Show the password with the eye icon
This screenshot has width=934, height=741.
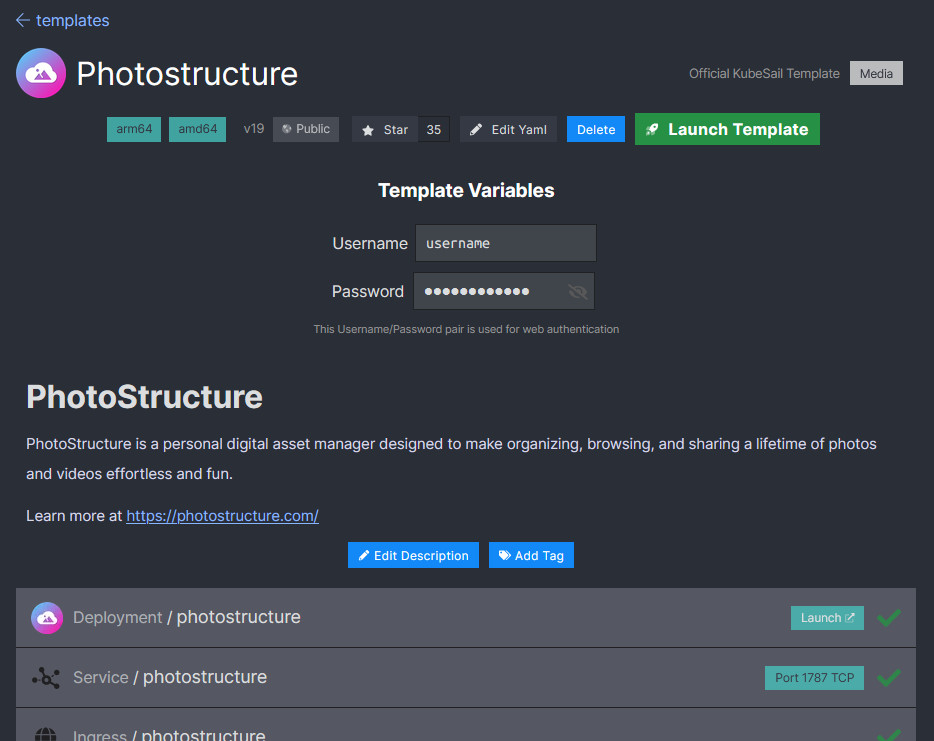(x=577, y=291)
